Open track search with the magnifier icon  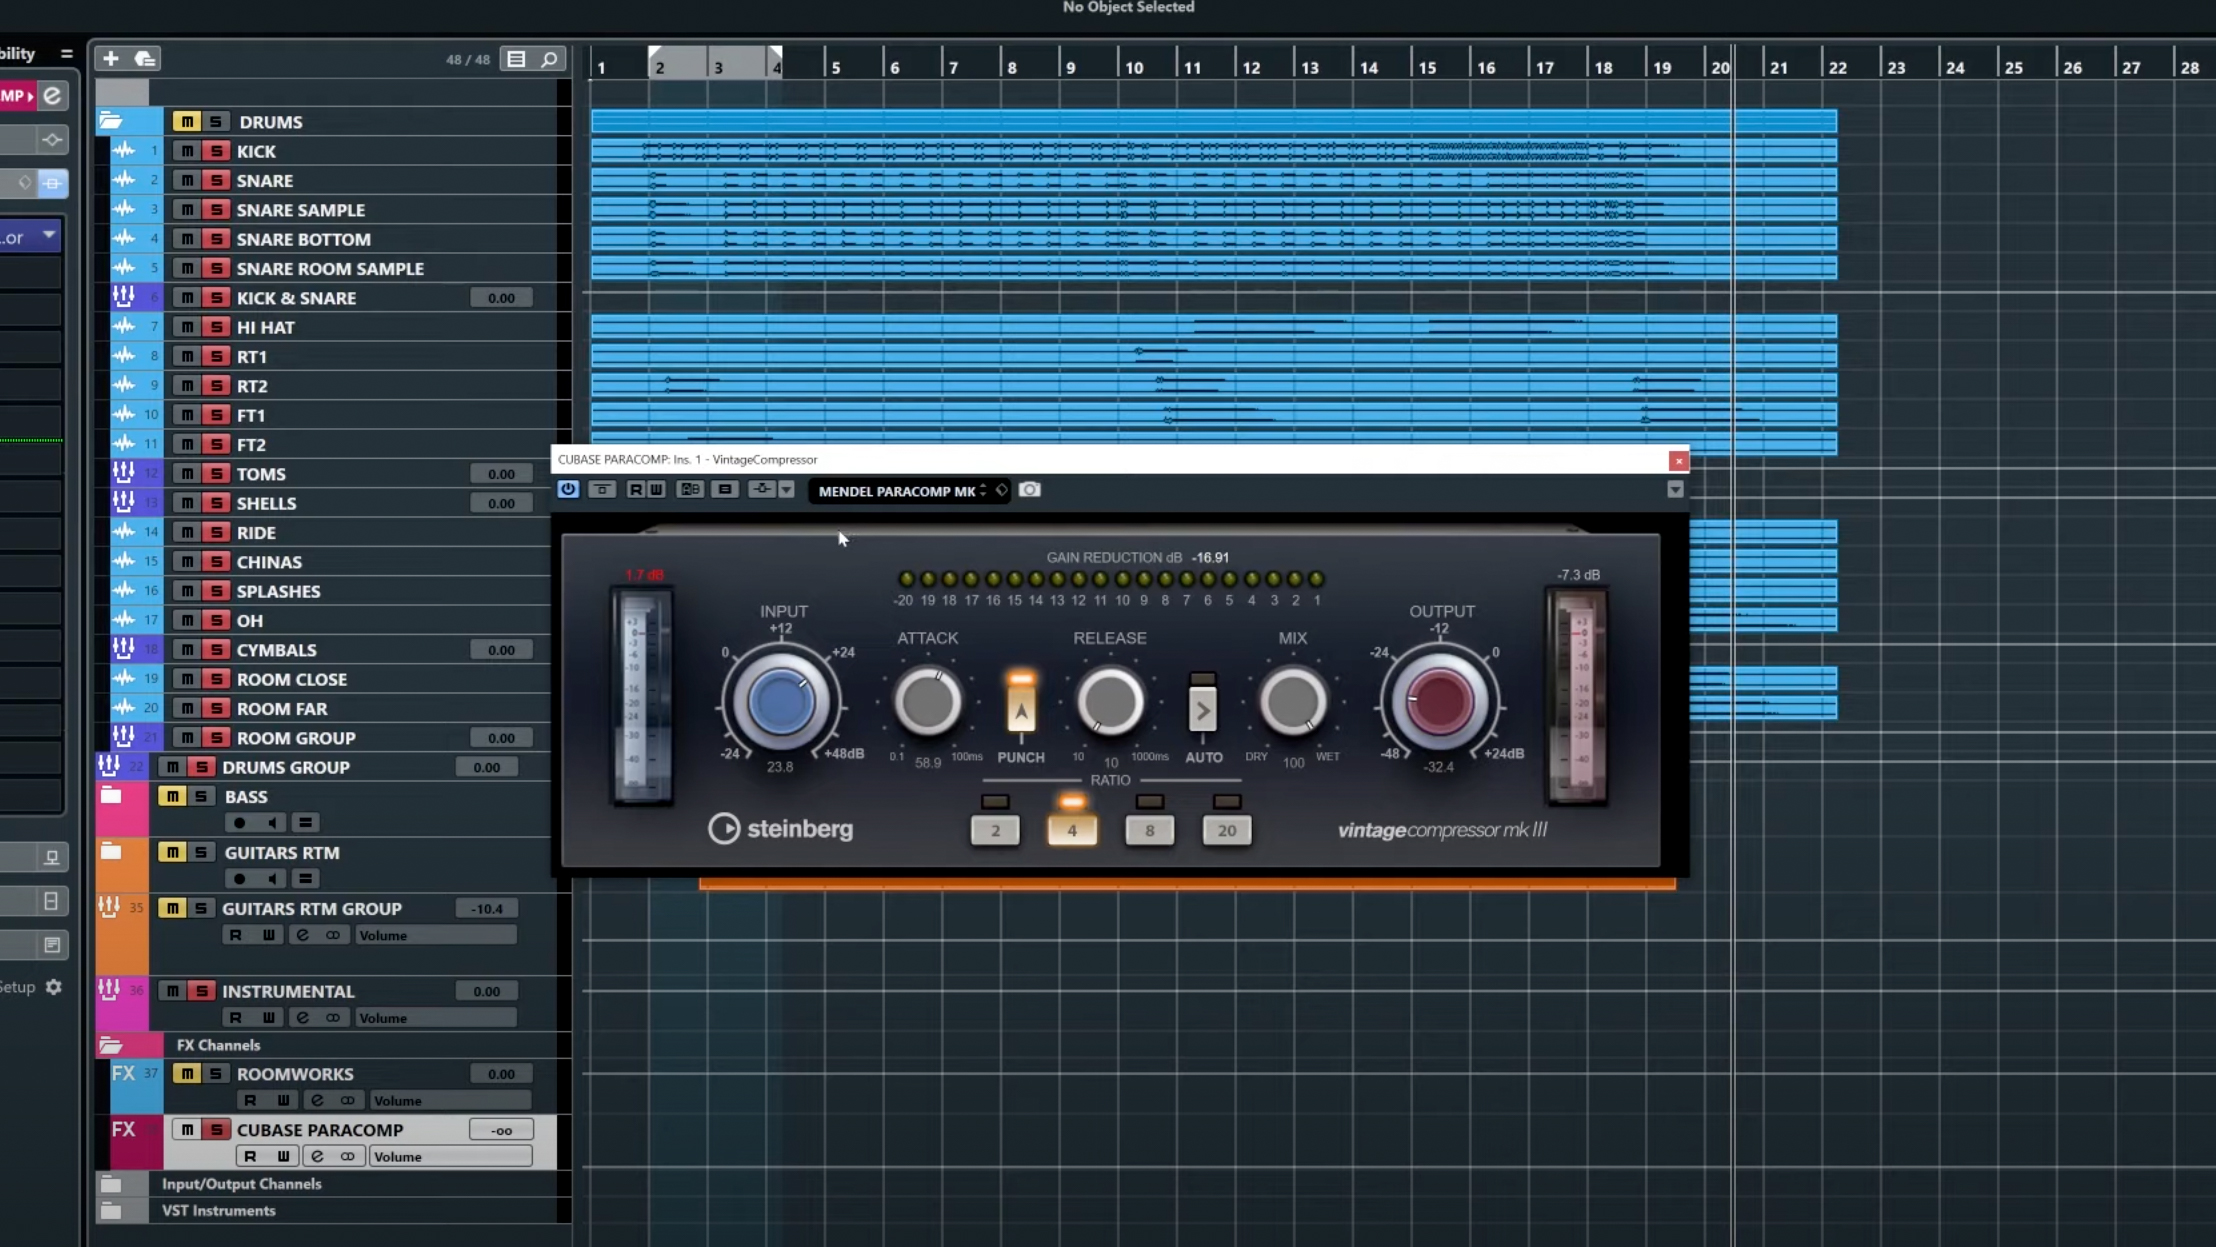click(547, 59)
